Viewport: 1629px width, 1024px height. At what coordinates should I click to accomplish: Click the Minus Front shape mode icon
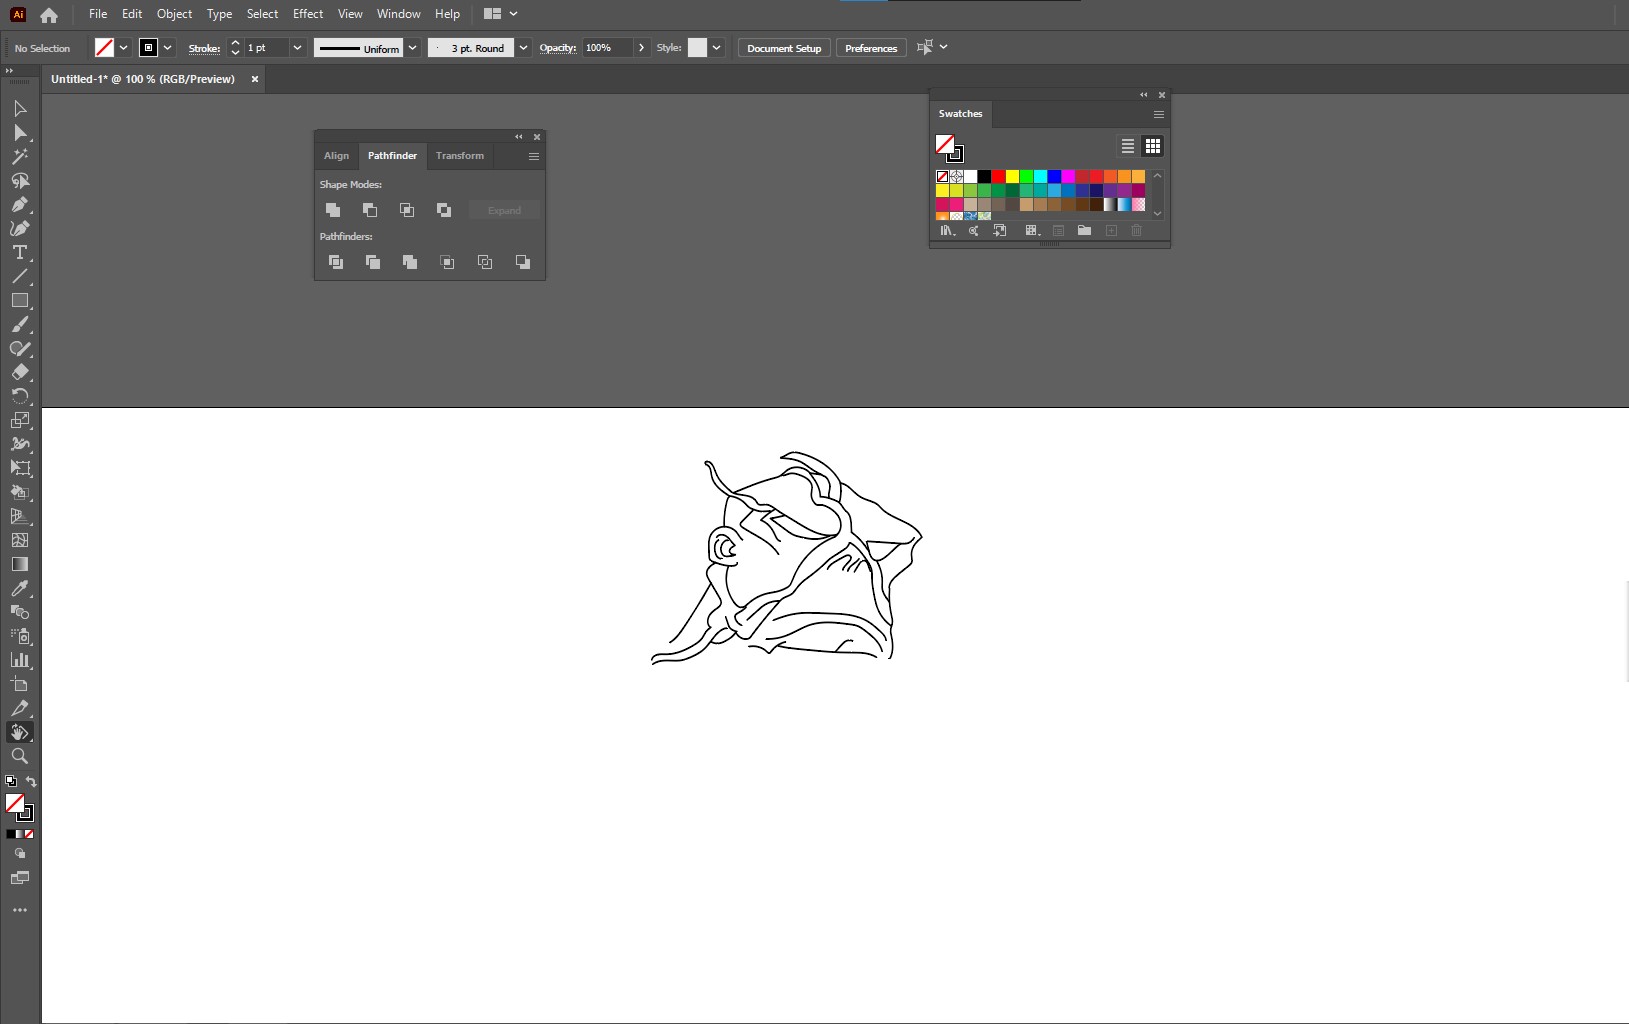pyautogui.click(x=370, y=210)
